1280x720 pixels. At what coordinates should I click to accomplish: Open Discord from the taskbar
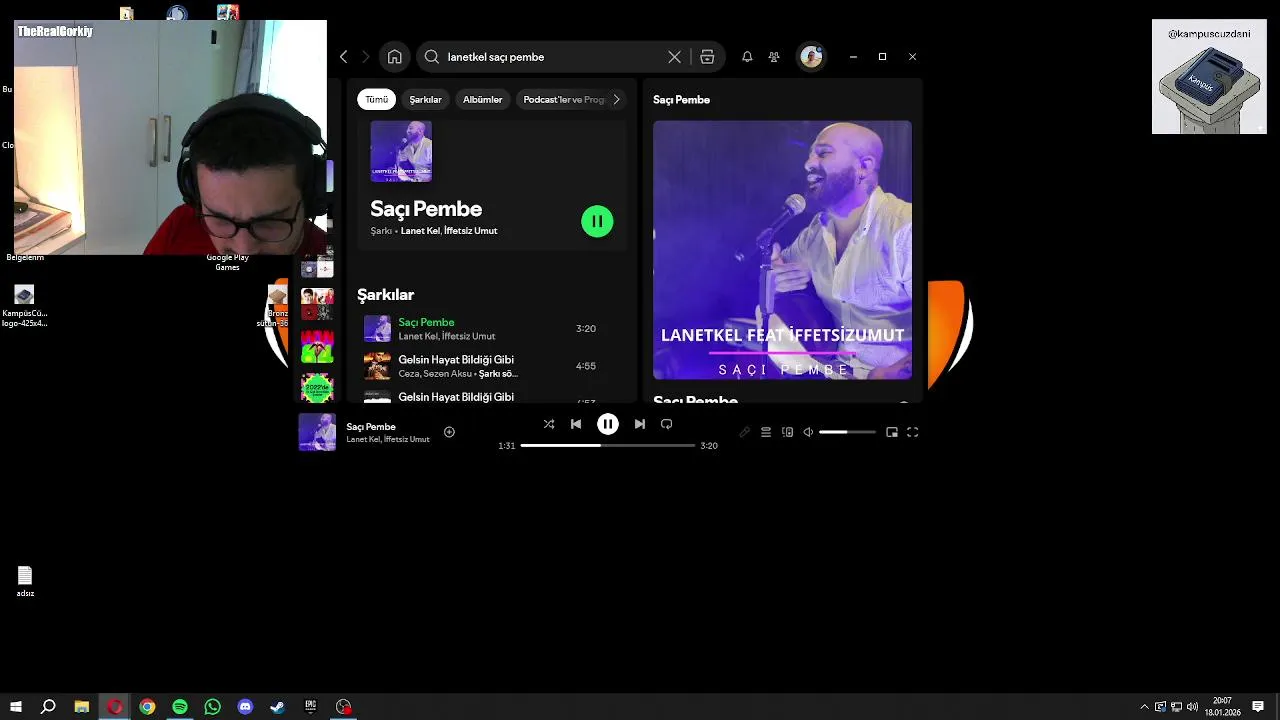[x=245, y=707]
